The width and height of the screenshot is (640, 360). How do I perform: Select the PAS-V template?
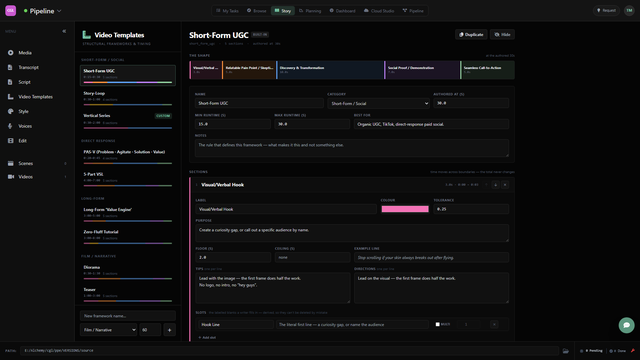128,157
